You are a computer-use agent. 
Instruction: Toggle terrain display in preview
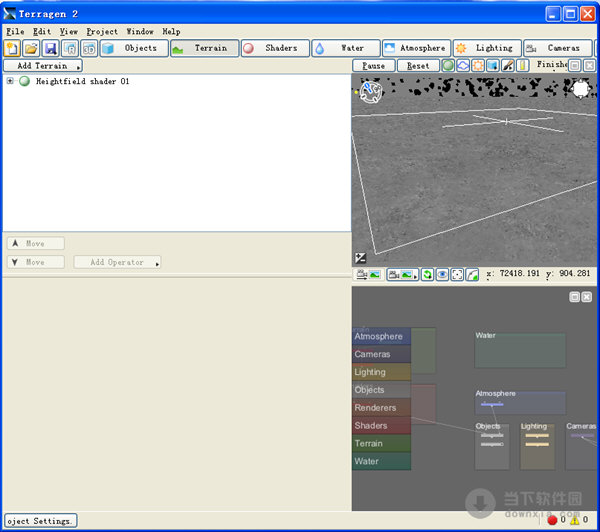click(x=448, y=66)
